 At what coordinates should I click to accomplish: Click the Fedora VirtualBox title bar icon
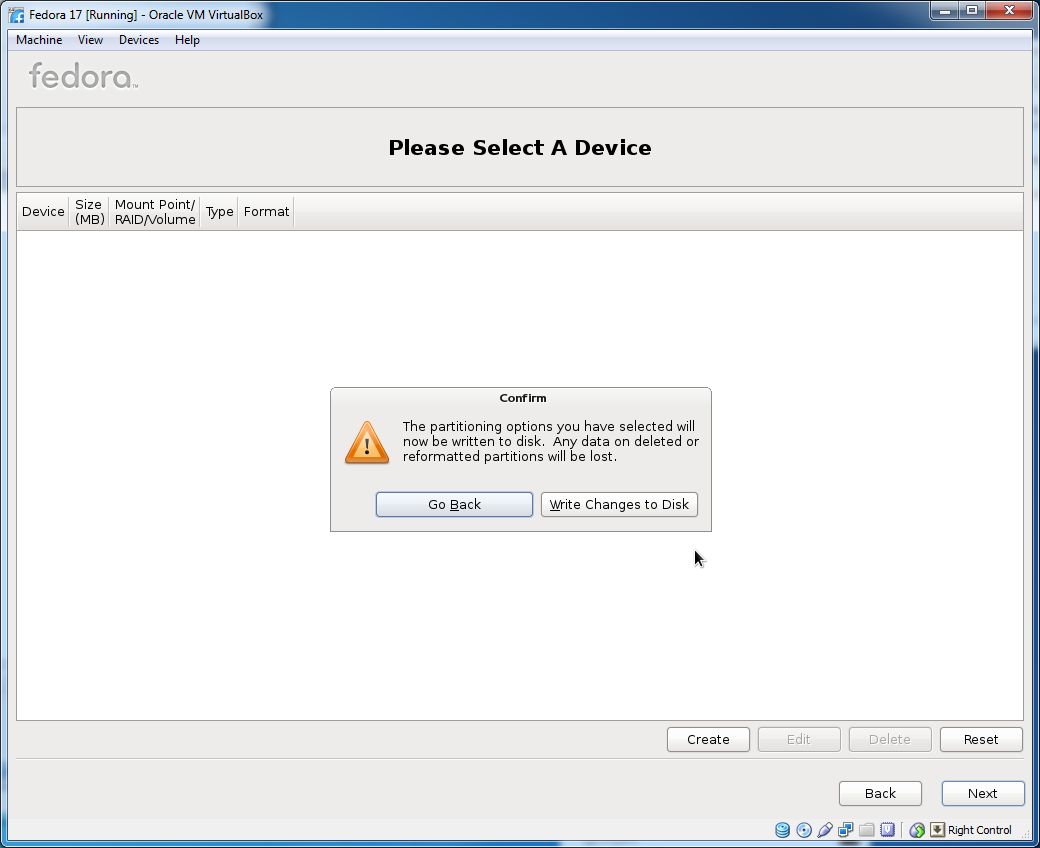tap(17, 15)
